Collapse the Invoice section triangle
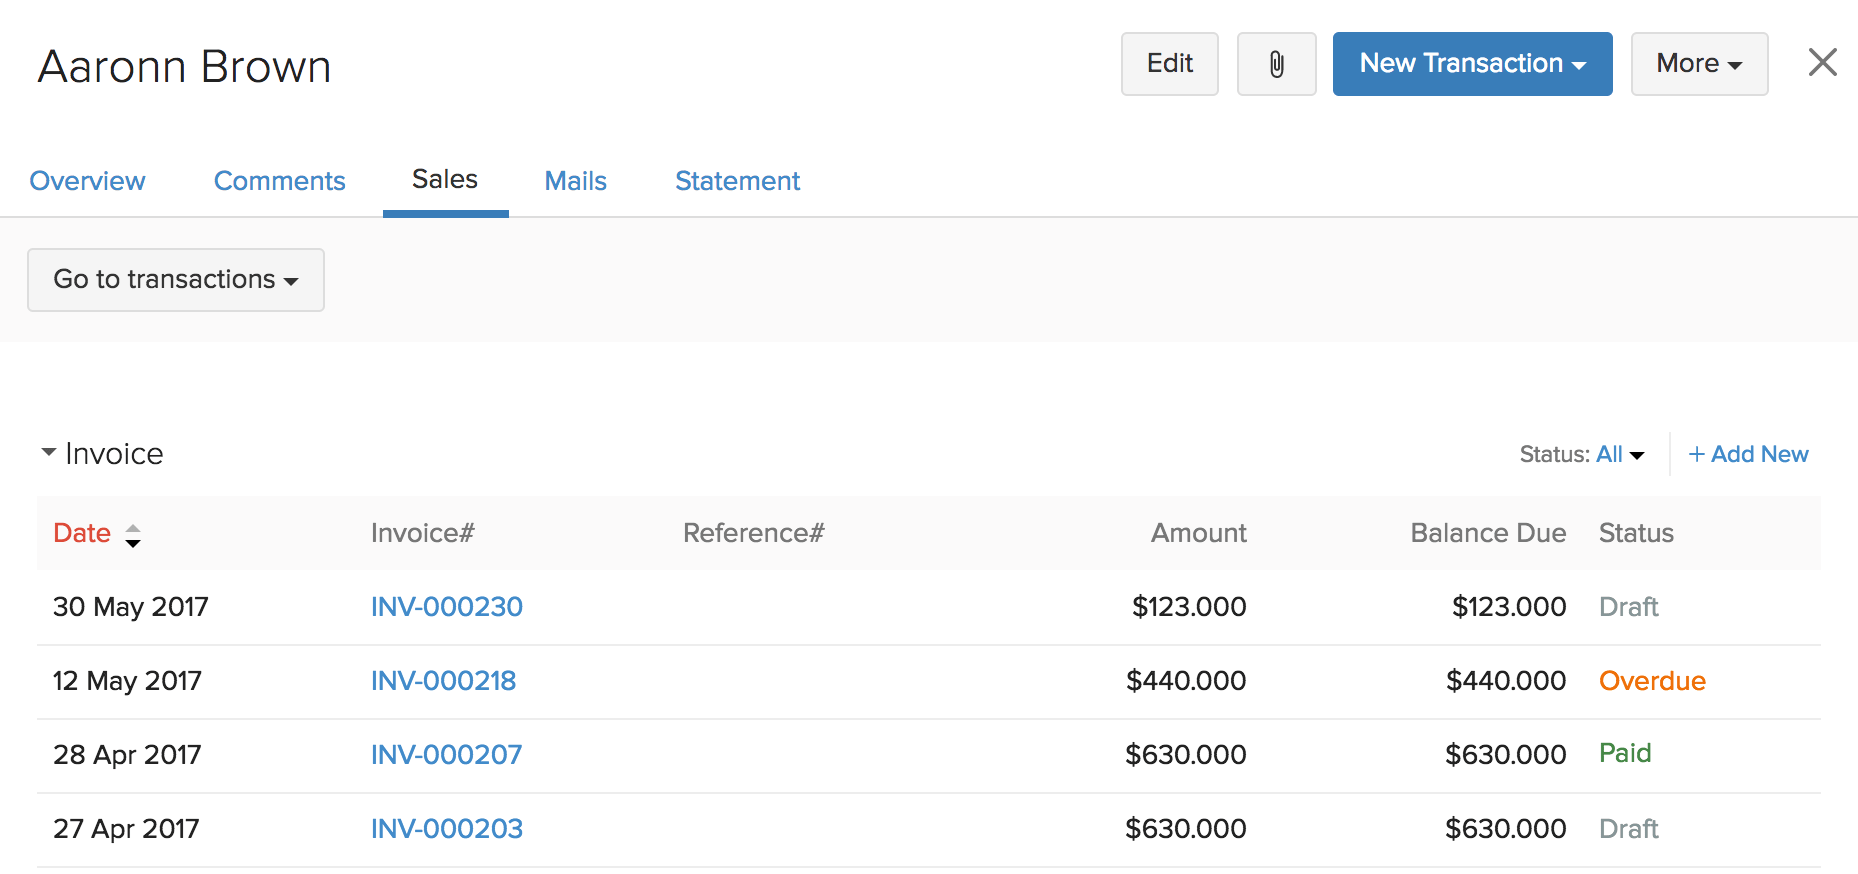Viewport: 1858px width, 874px height. 48,453
